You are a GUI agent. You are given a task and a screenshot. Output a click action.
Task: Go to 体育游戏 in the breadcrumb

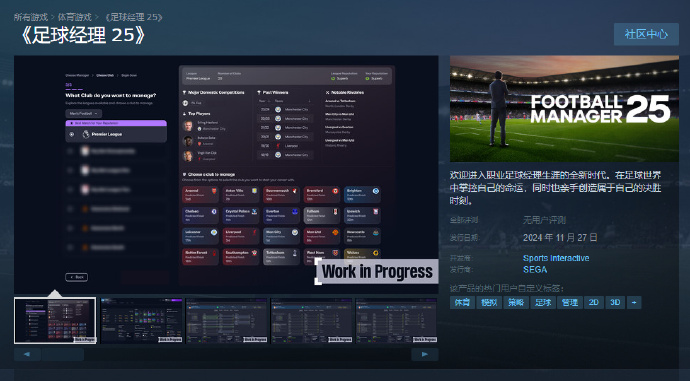[x=75, y=17]
